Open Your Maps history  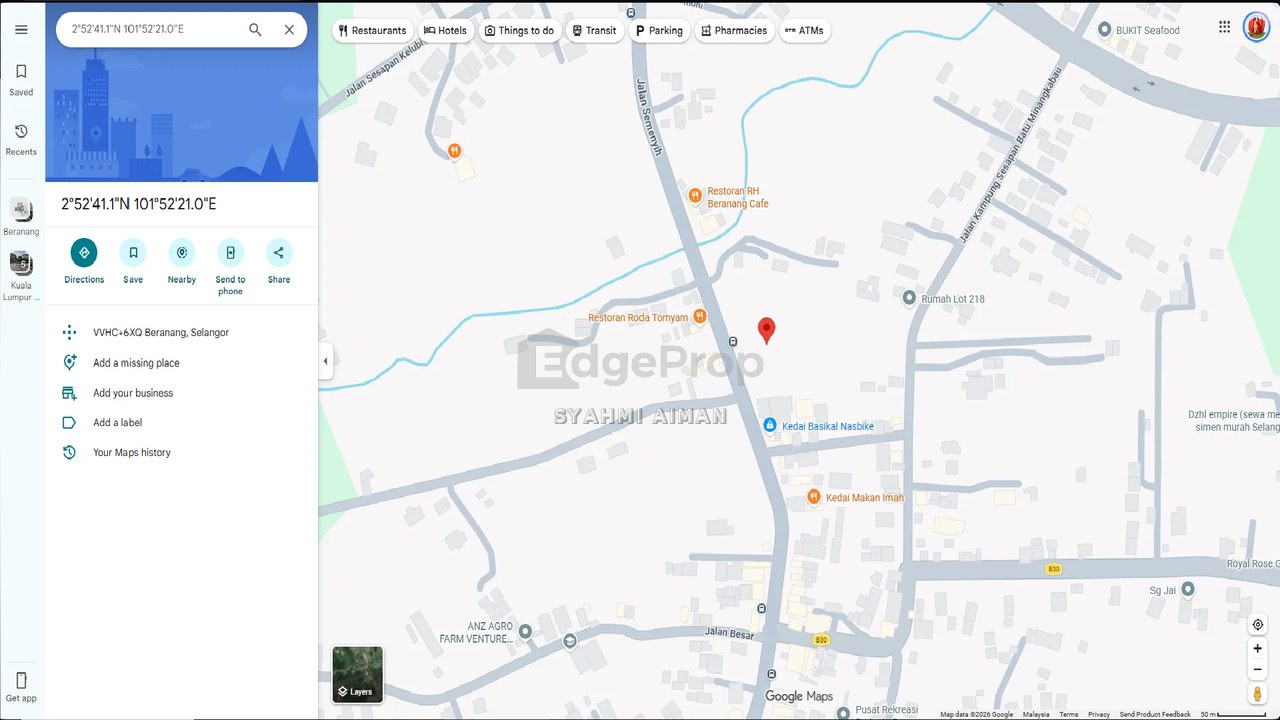point(132,452)
